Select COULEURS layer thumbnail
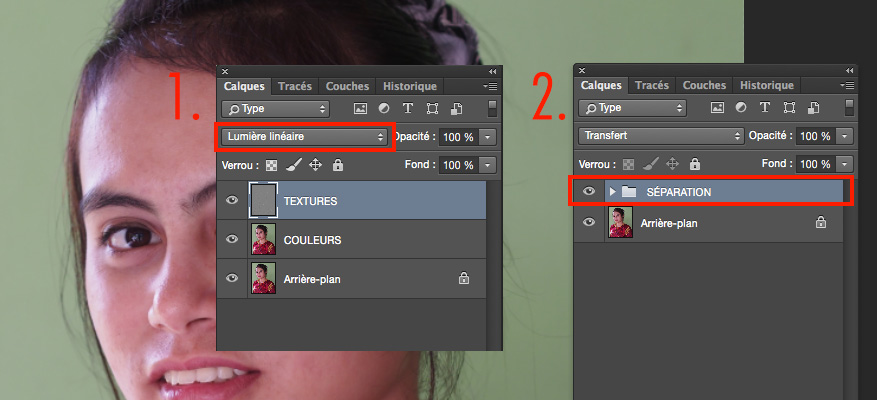 (263, 239)
